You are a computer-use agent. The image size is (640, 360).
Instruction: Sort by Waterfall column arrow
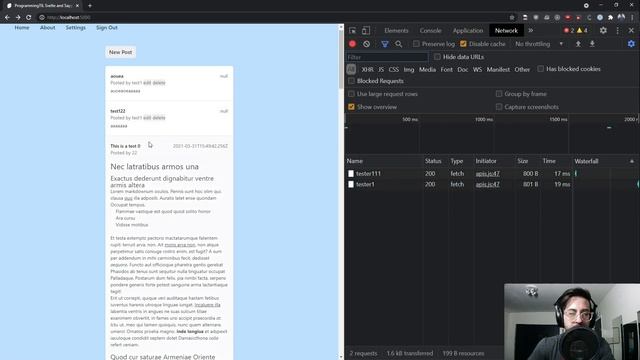[632, 161]
